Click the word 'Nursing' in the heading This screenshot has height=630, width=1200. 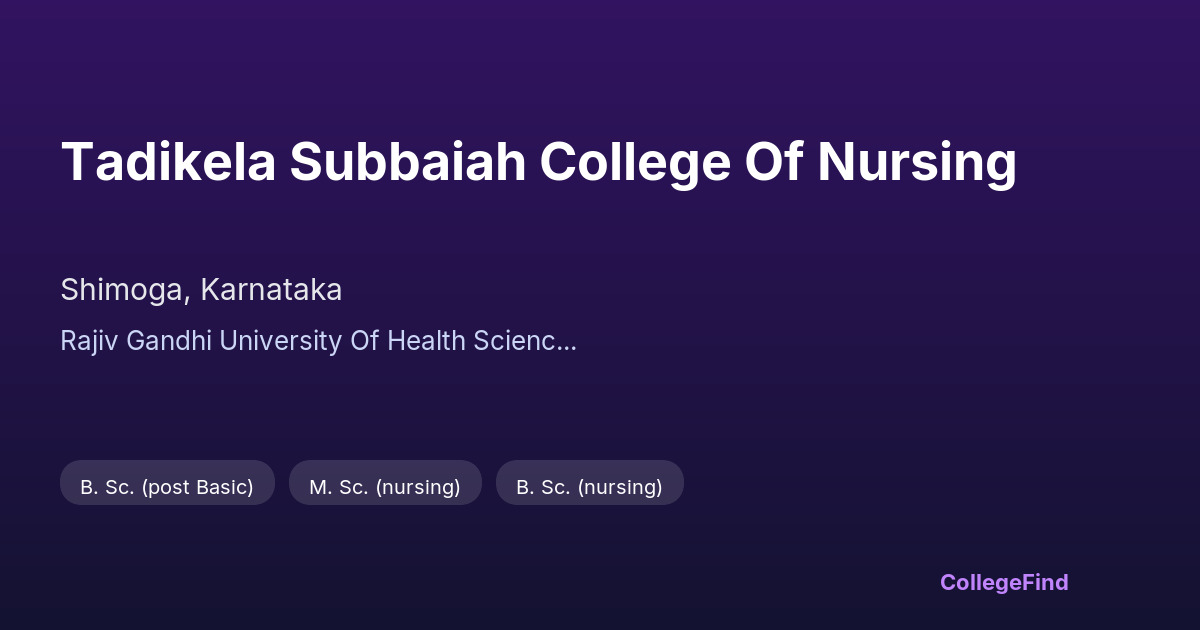[x=916, y=162]
